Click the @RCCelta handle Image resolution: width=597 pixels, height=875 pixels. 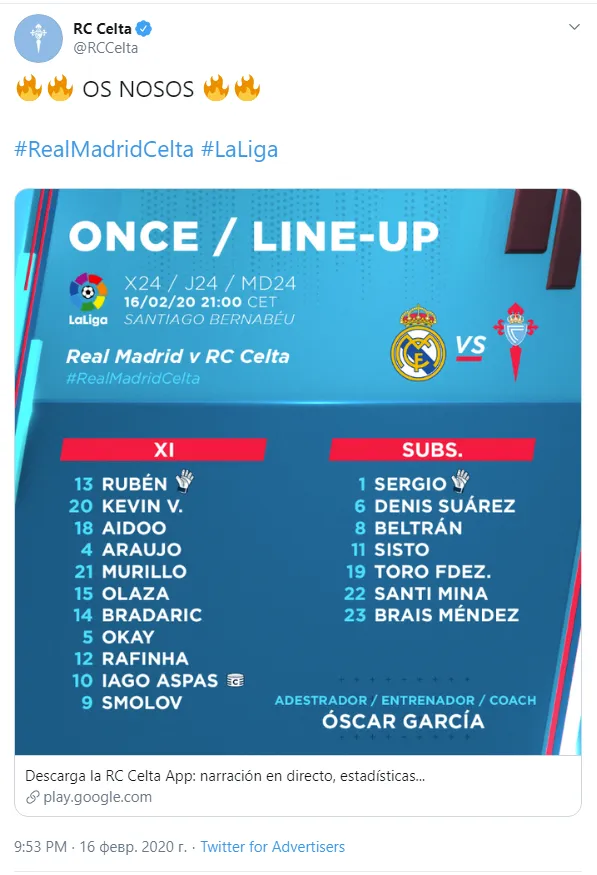[105, 48]
